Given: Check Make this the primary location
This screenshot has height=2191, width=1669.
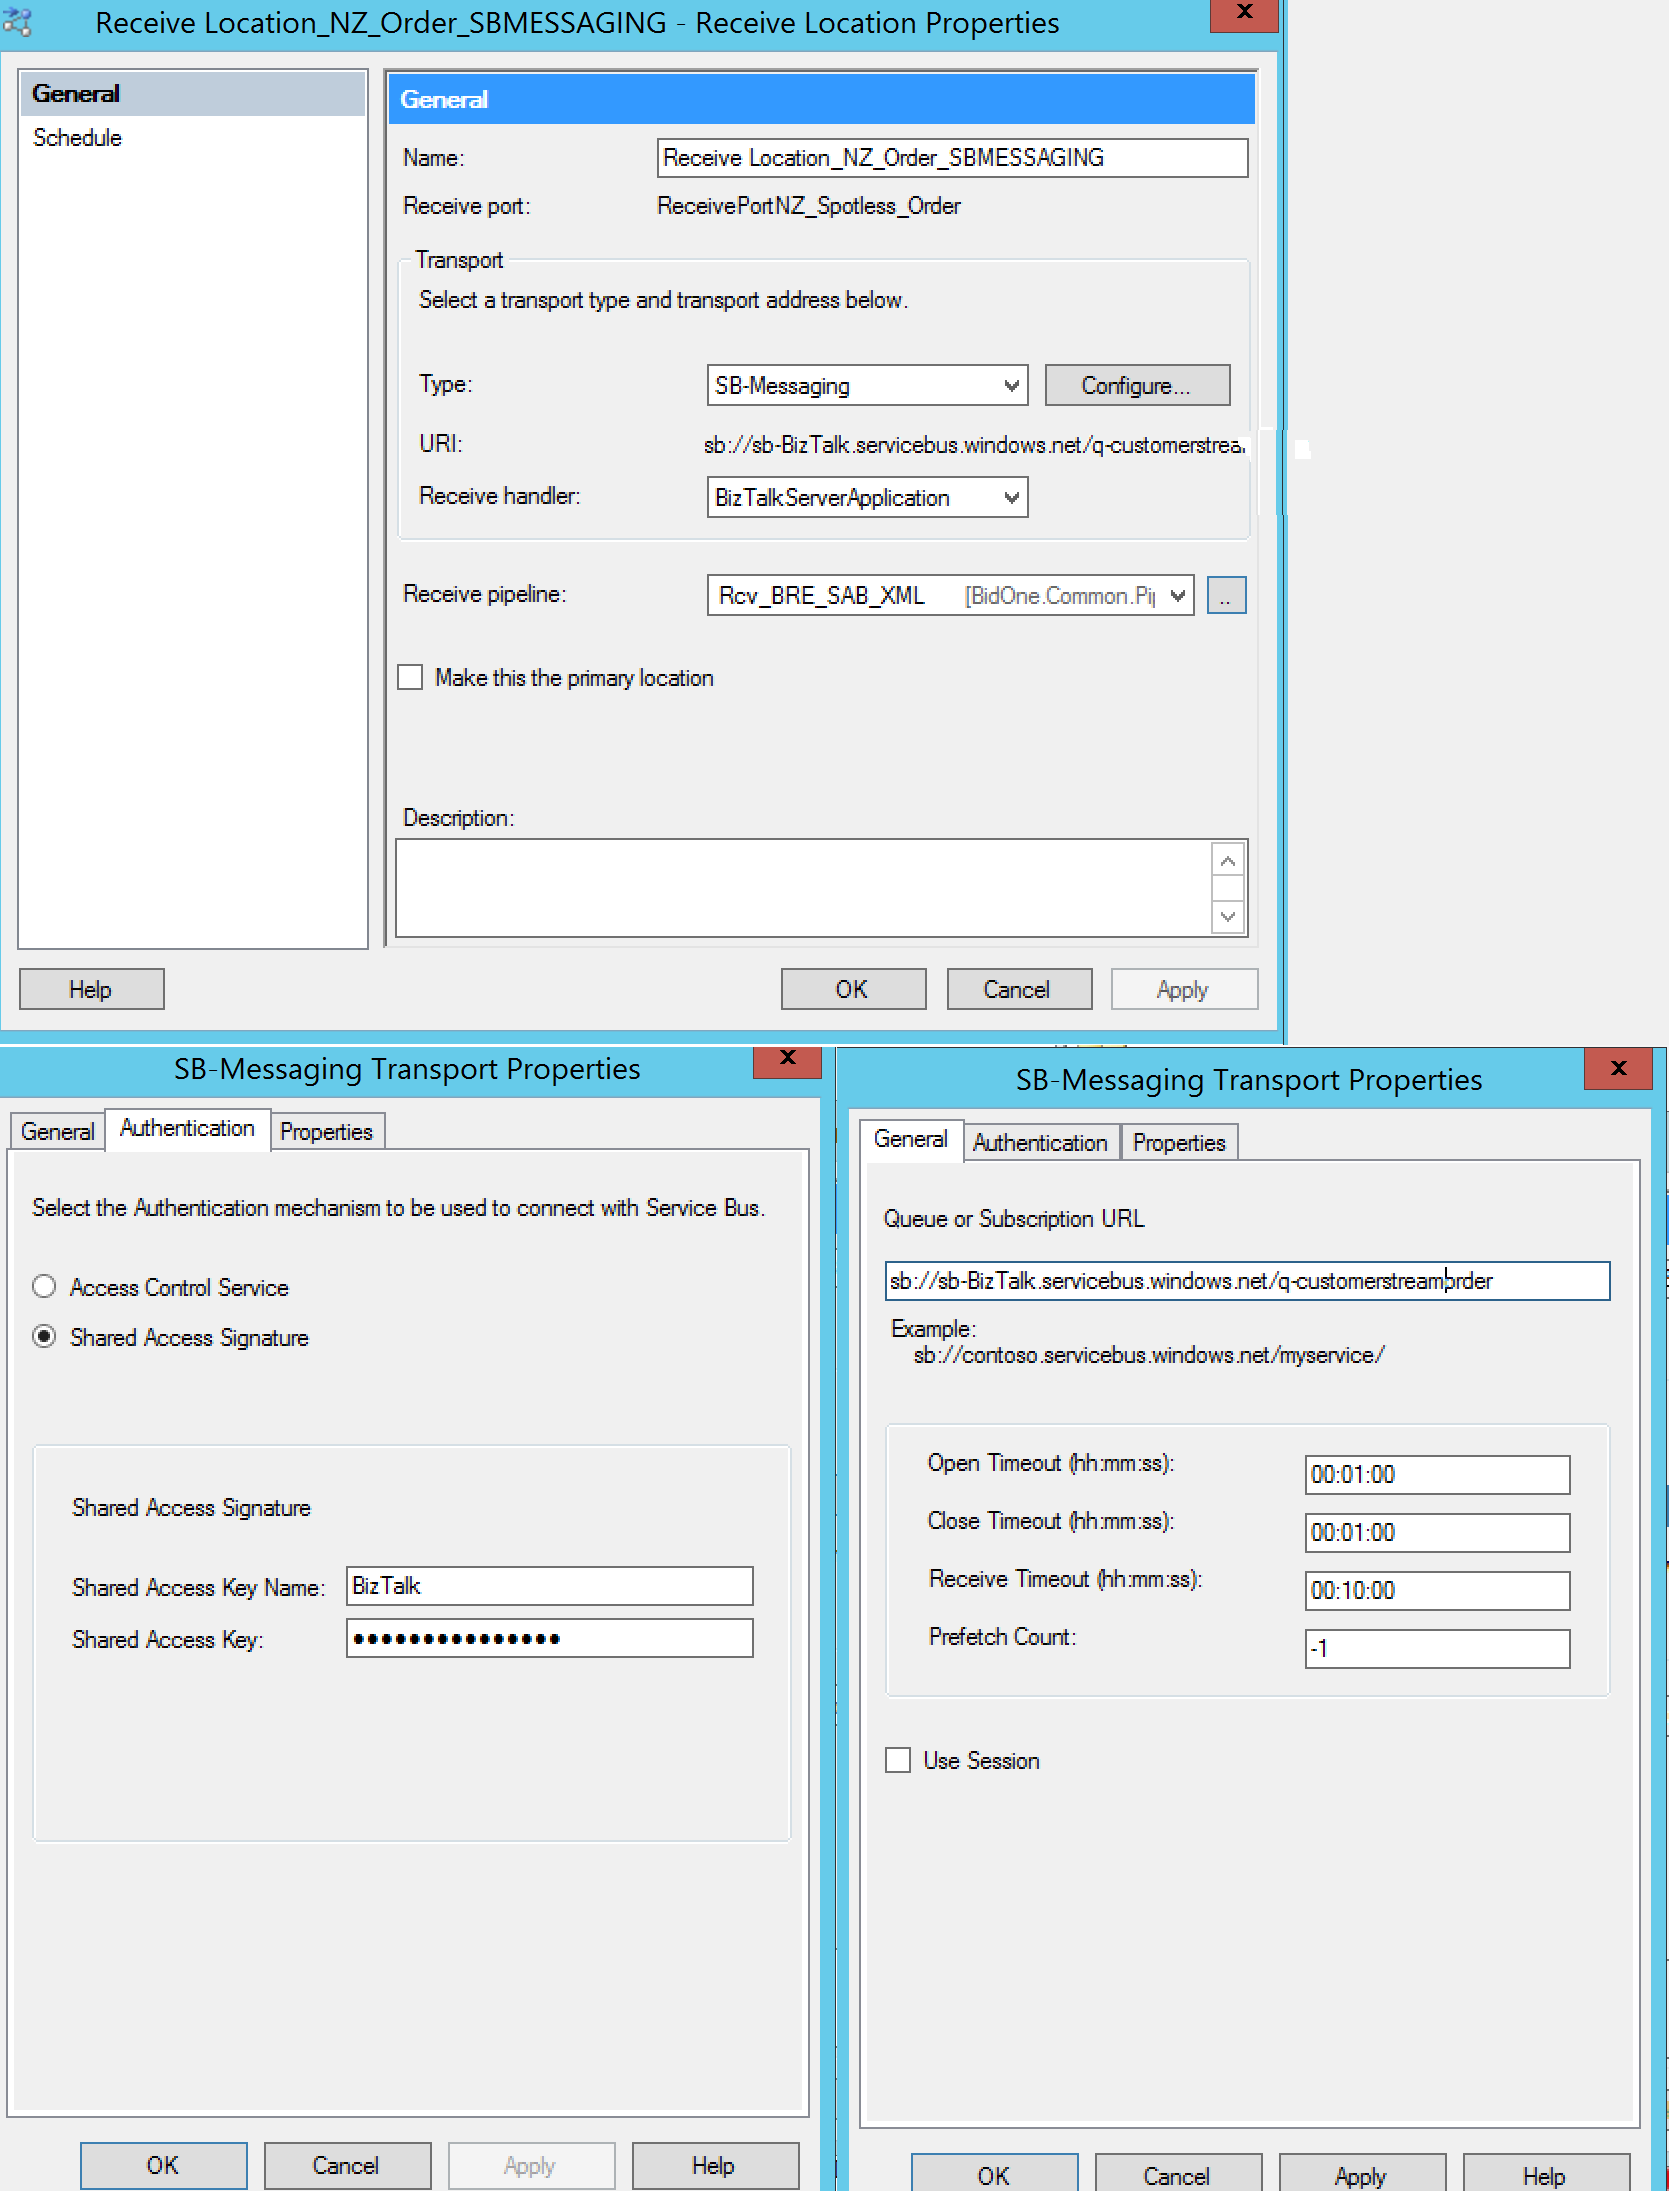Looking at the screenshot, I should (410, 678).
